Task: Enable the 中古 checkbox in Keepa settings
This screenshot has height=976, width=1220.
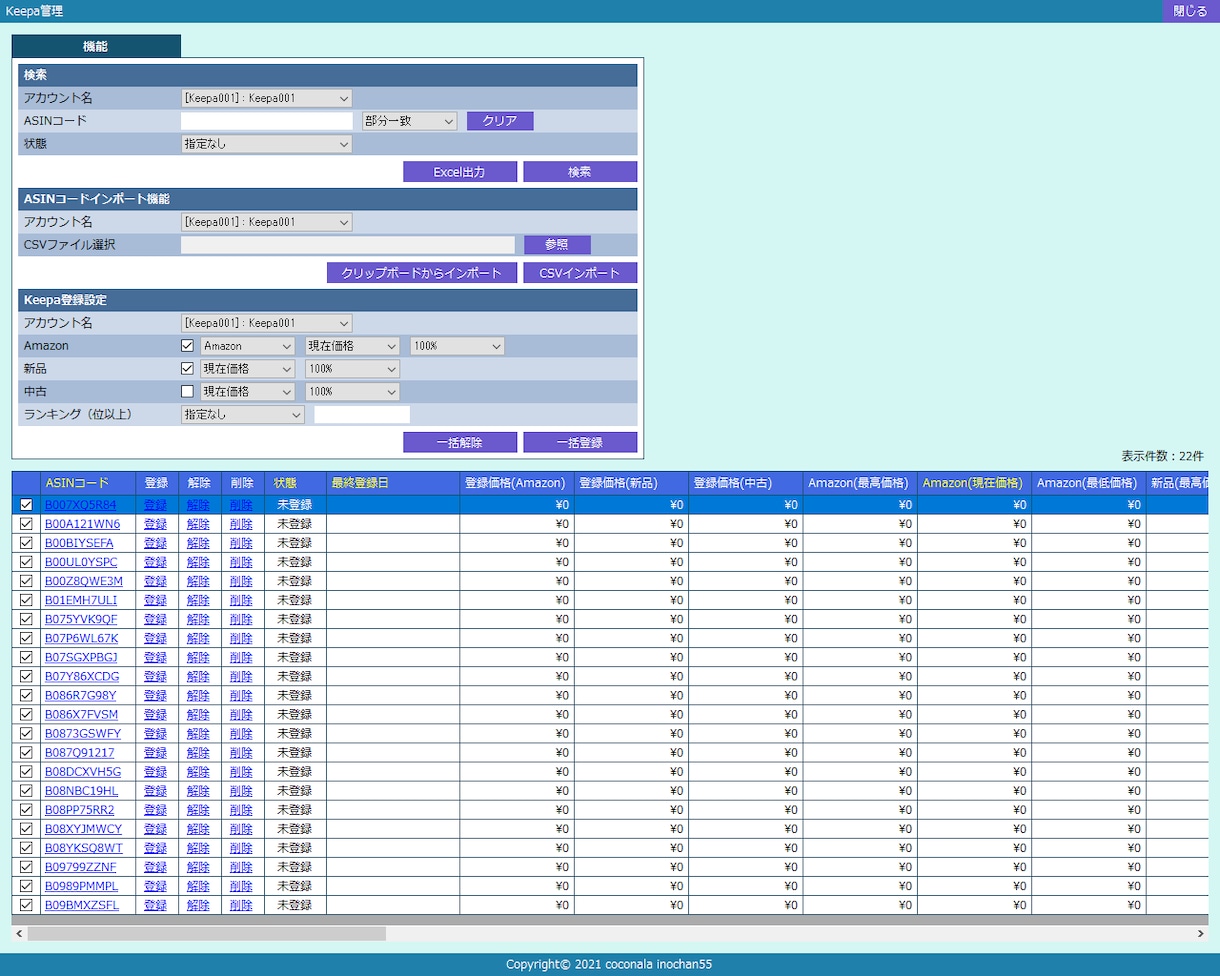Action: click(x=187, y=391)
